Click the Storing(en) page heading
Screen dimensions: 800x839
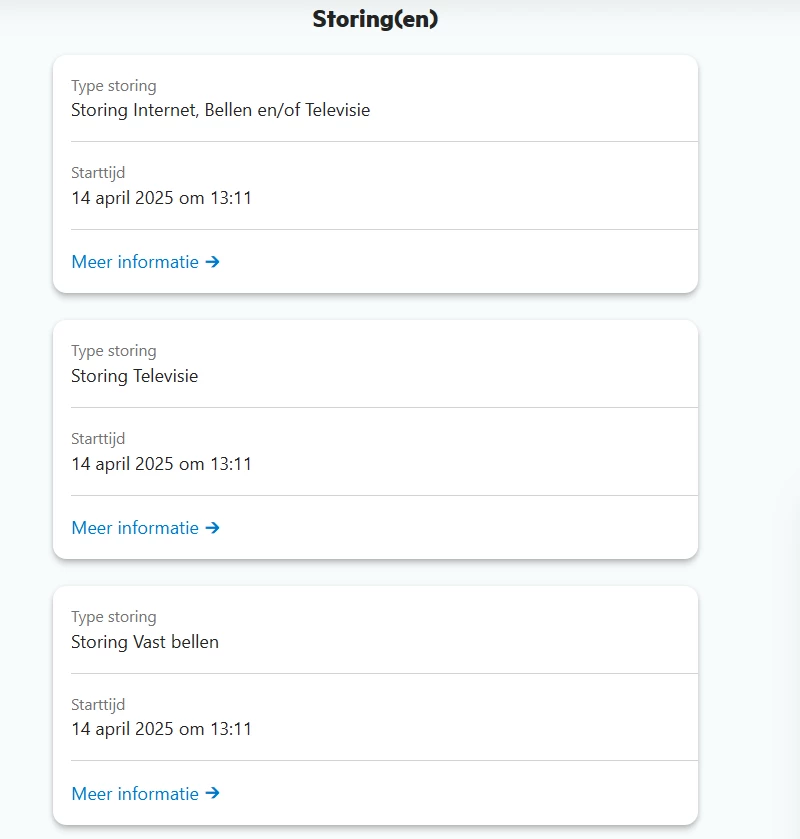click(x=375, y=19)
